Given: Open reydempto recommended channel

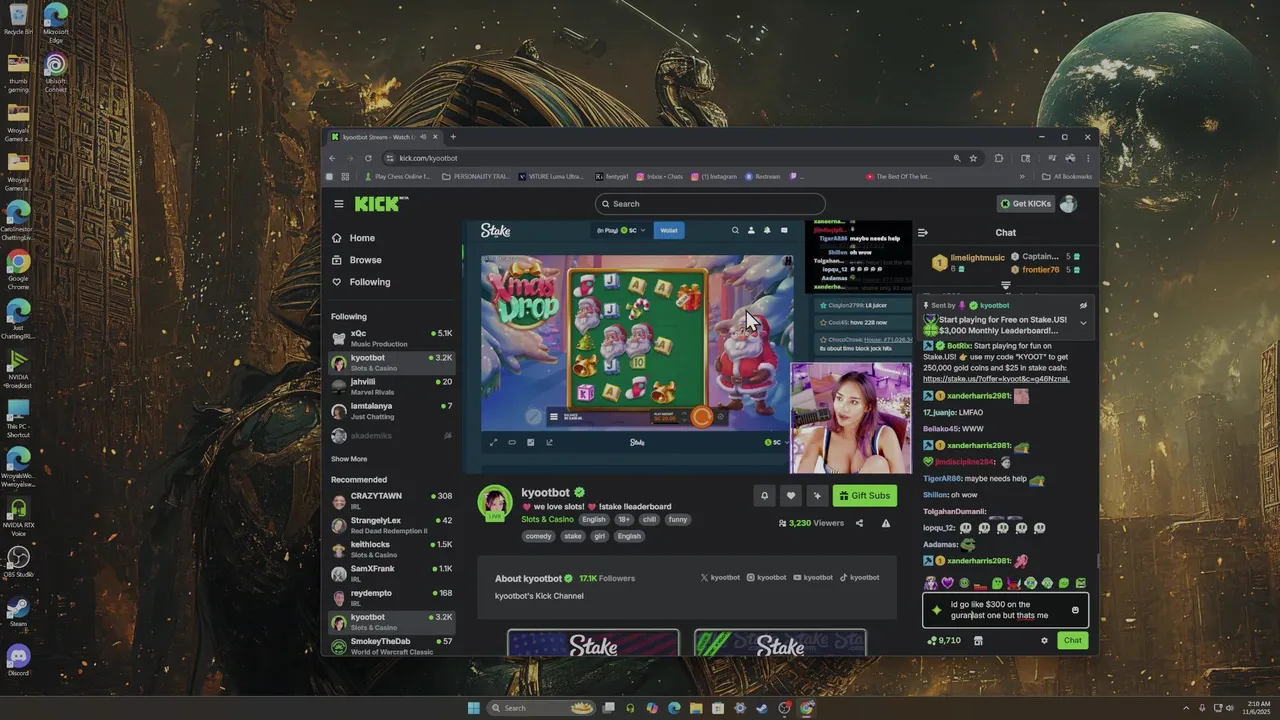Looking at the screenshot, I should [392, 597].
